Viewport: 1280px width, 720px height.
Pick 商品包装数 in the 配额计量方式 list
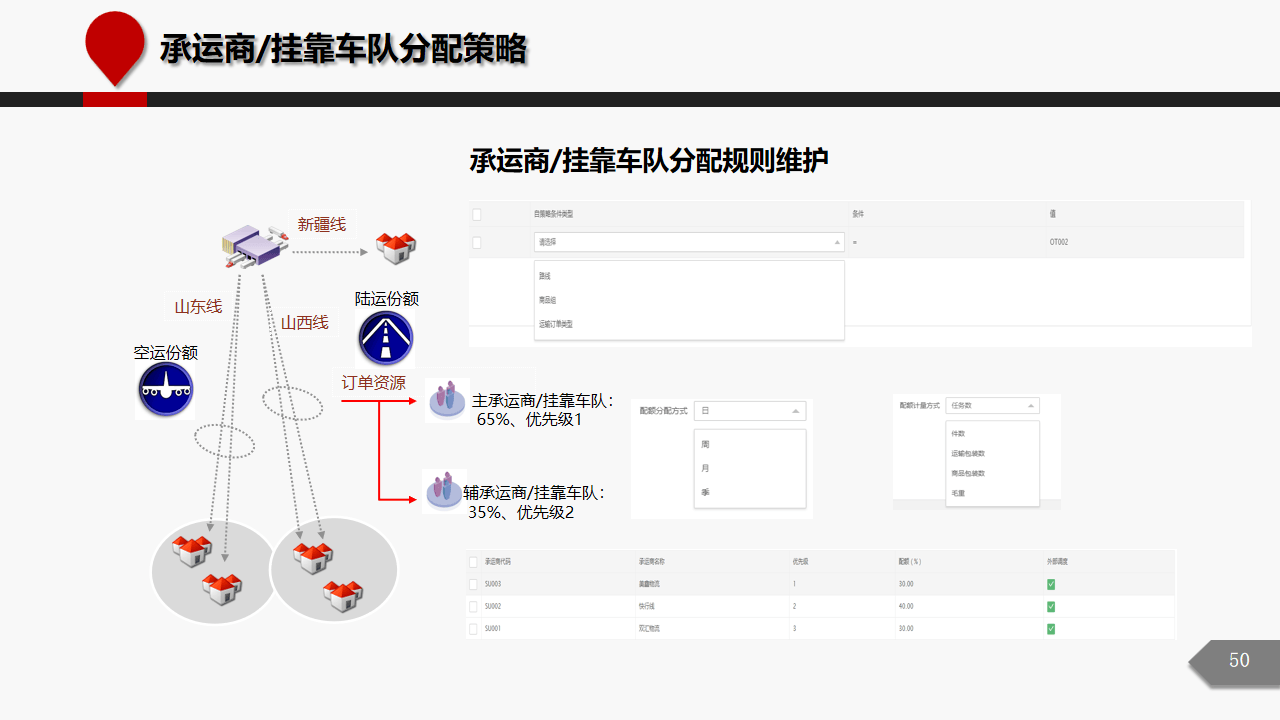993,473
